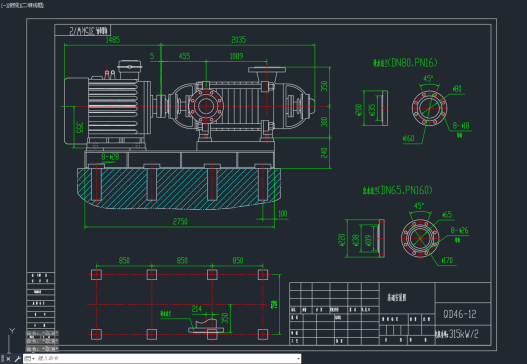
Task: Open command line customize wrench
Action: coord(17,359)
